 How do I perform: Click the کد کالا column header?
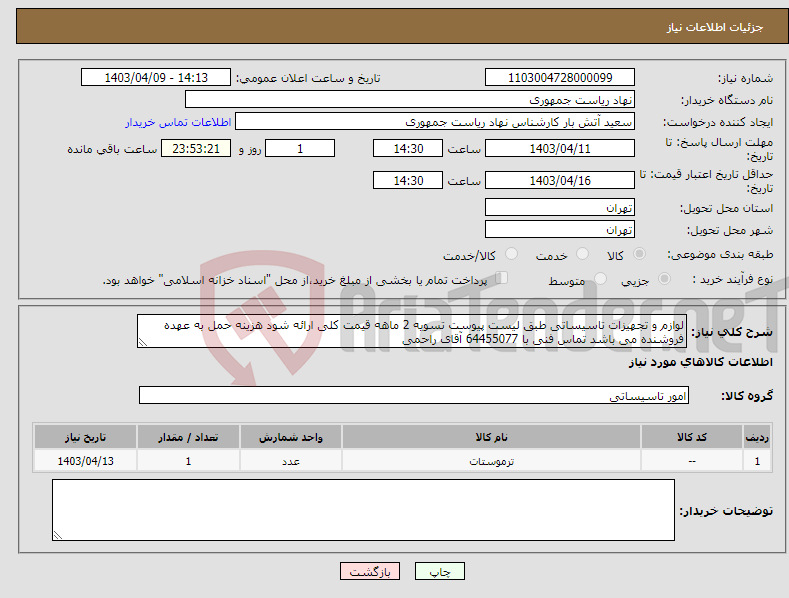pyautogui.click(x=692, y=437)
